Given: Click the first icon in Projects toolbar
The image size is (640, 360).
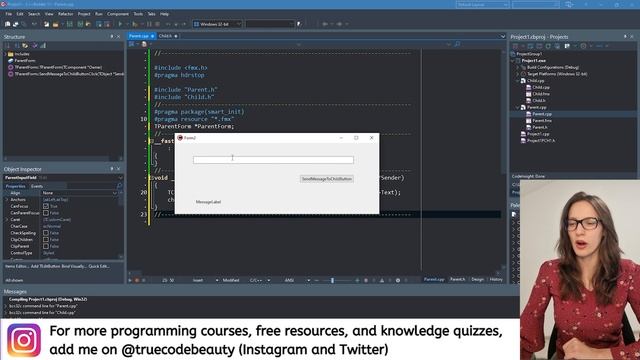Looking at the screenshot, I should pos(516,46).
